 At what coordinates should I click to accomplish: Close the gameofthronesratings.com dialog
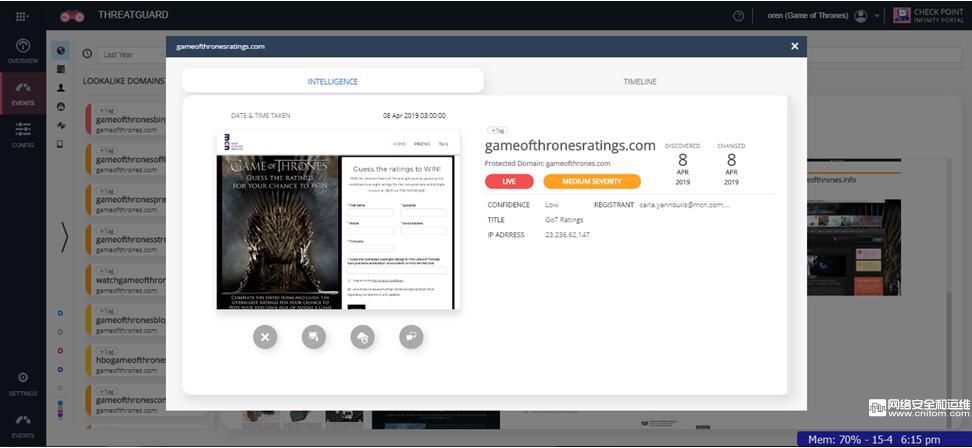point(795,46)
